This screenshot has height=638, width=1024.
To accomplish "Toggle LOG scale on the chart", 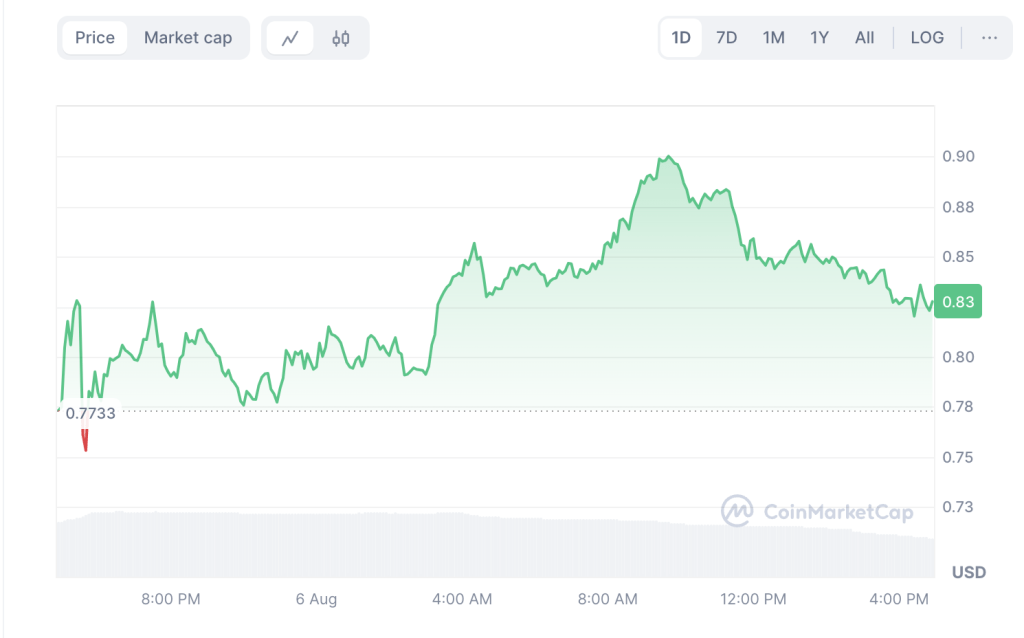I will tap(927, 38).
